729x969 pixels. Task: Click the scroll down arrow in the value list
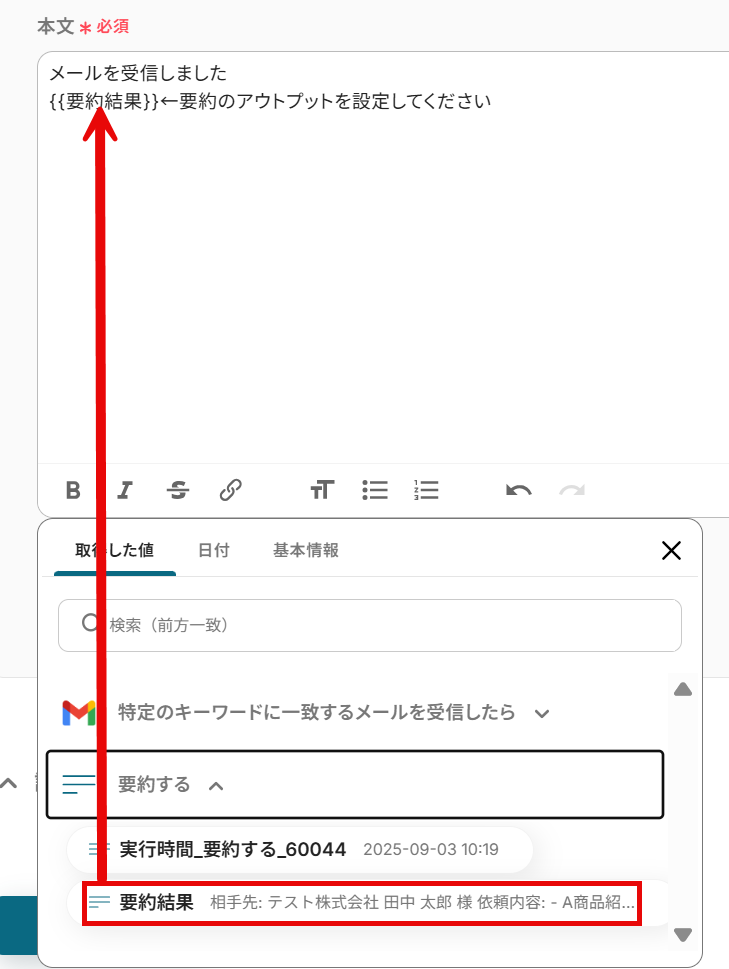[683, 934]
